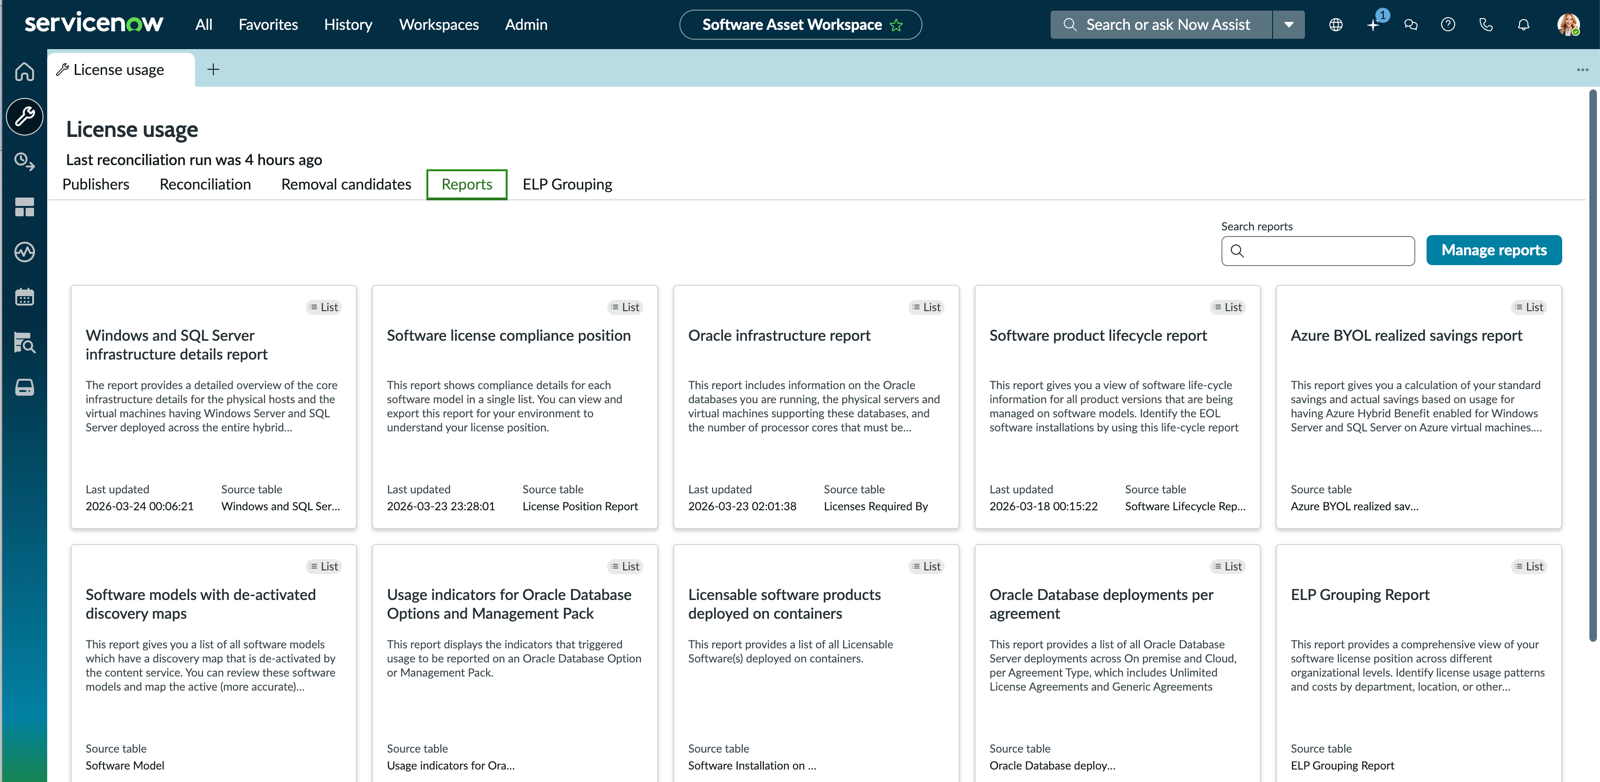Open the Workspaces menu

[439, 24]
